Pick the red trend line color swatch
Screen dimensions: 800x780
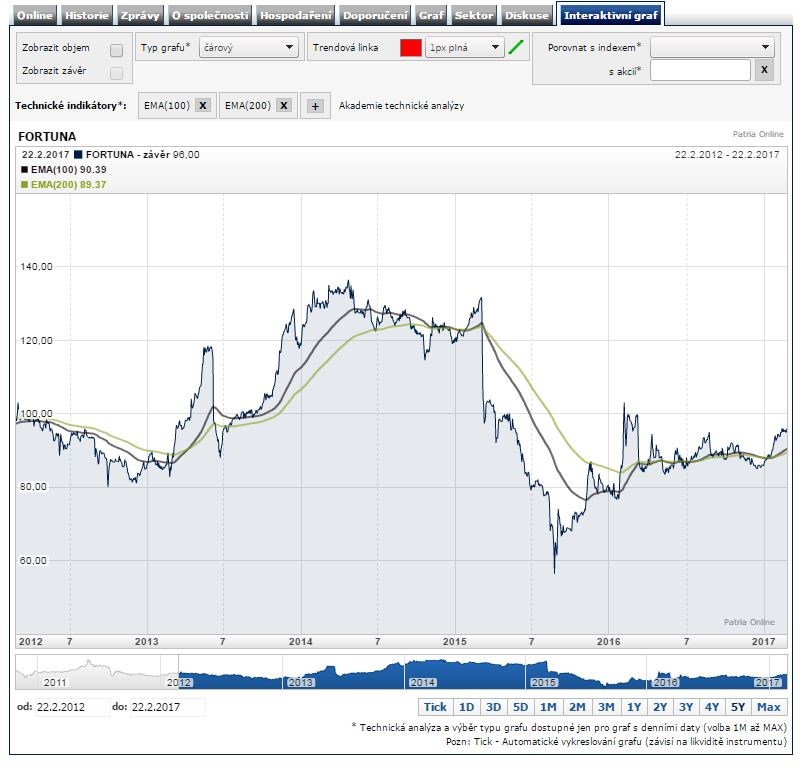tap(410, 47)
